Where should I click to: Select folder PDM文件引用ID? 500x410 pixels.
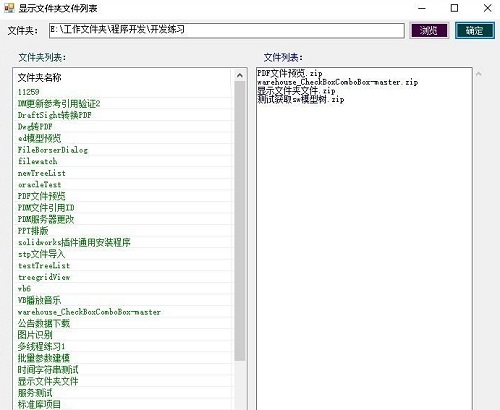click(x=123, y=208)
